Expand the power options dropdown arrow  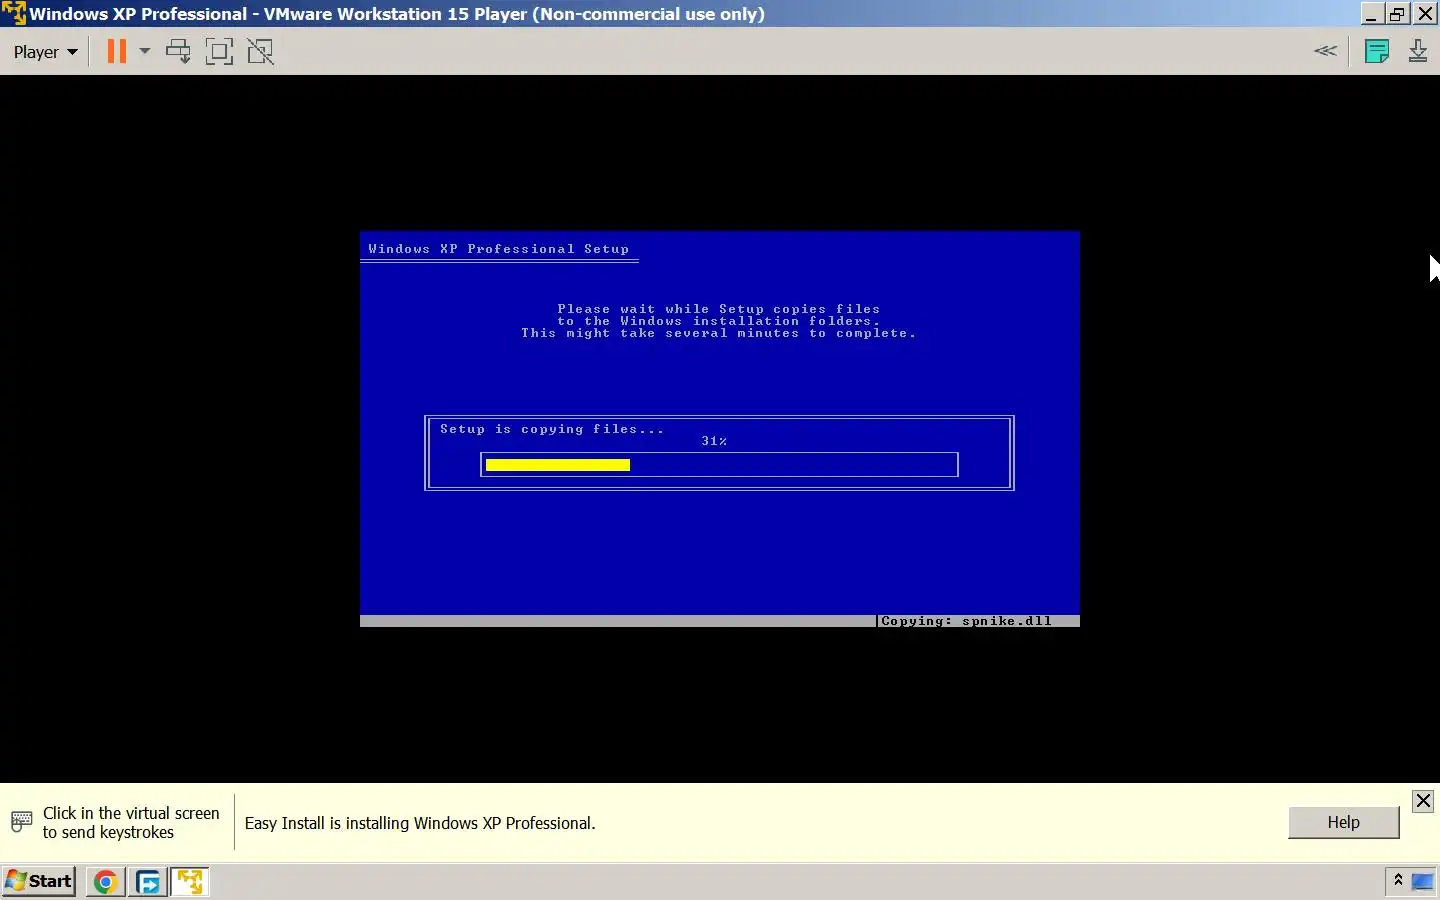[x=145, y=51]
